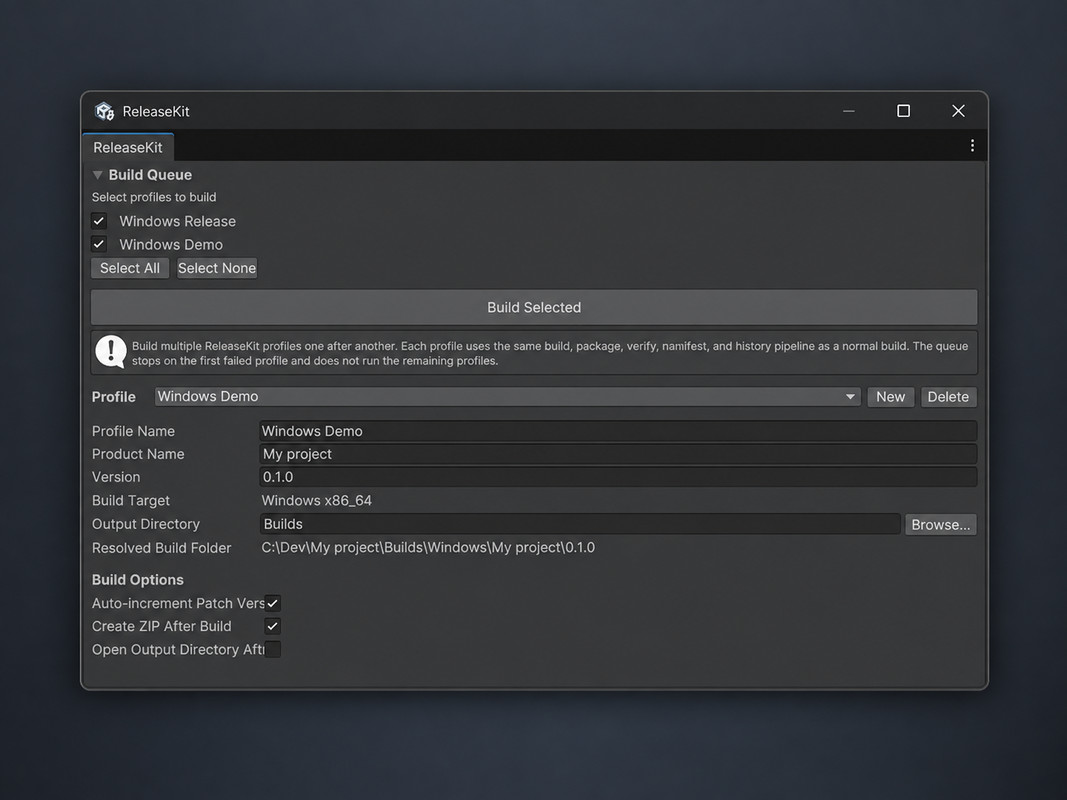Close the ReleaseKit window
The height and width of the screenshot is (800, 1067).
[958, 111]
